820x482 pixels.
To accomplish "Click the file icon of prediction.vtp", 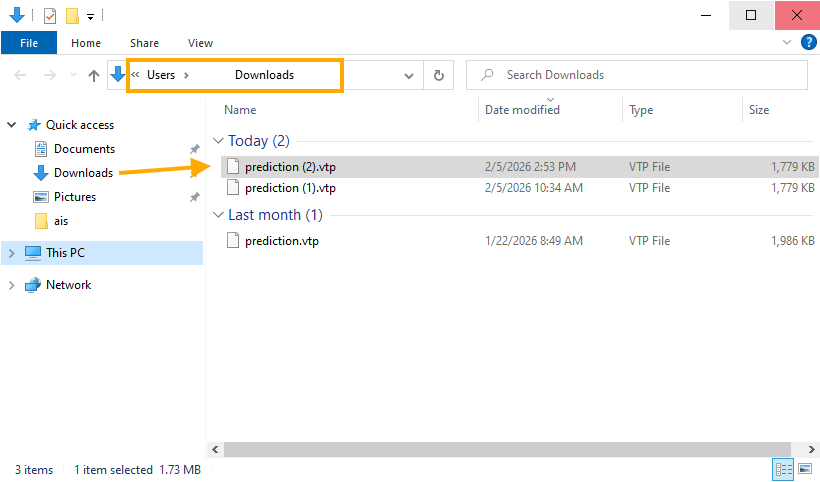I will click(x=233, y=241).
